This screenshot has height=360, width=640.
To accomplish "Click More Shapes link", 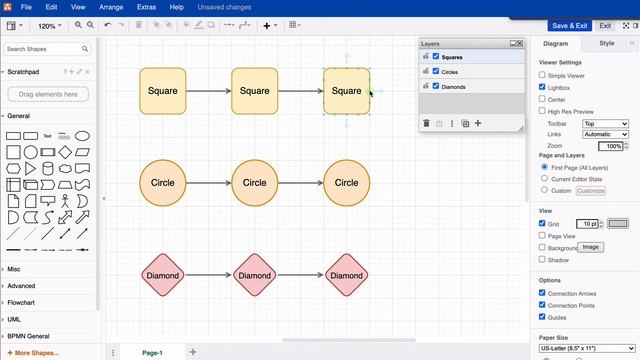I will coord(33,353).
